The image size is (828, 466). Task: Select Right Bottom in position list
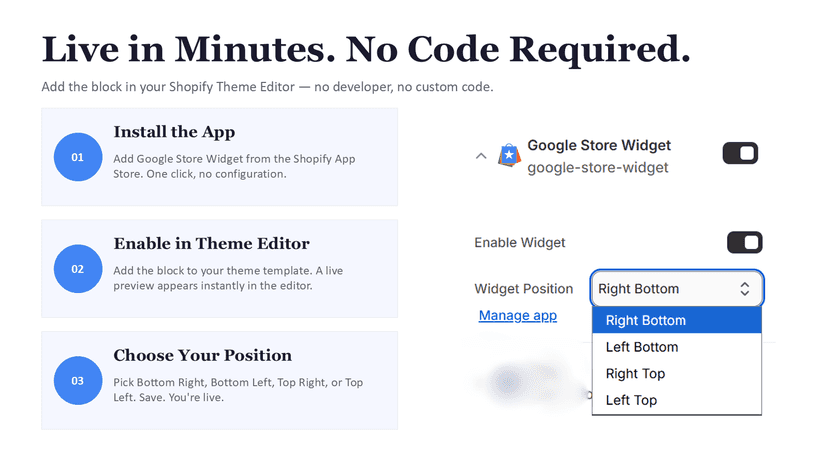[x=677, y=320]
